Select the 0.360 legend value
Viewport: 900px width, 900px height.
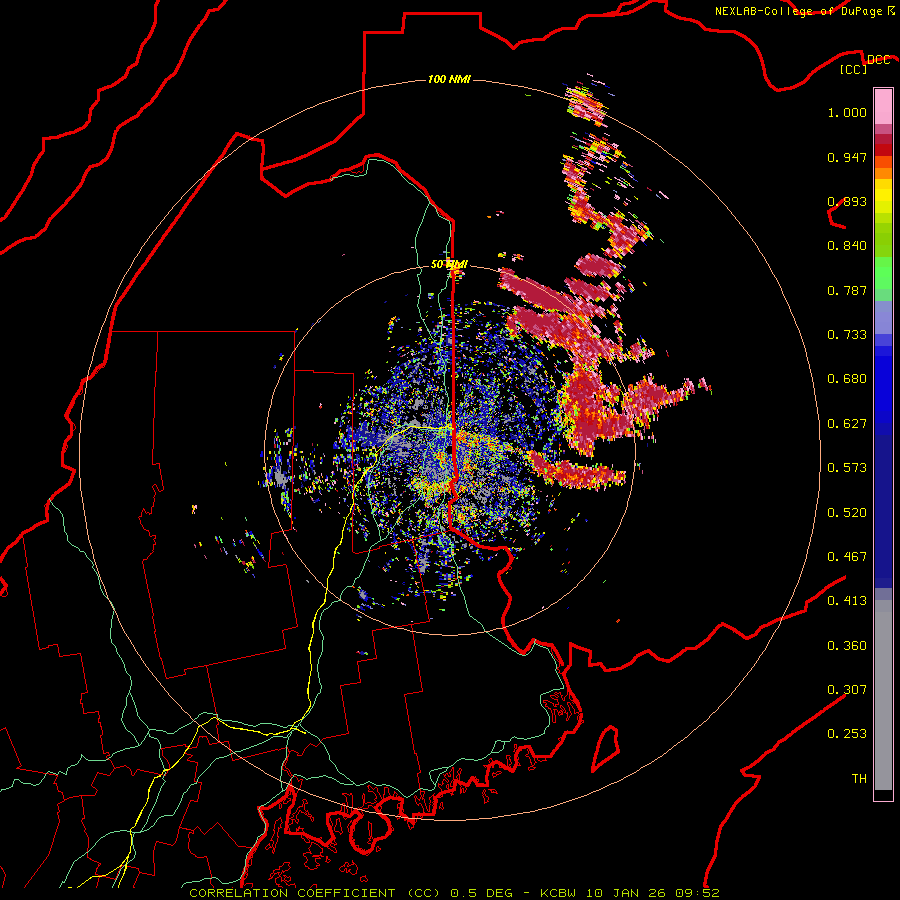coord(847,646)
